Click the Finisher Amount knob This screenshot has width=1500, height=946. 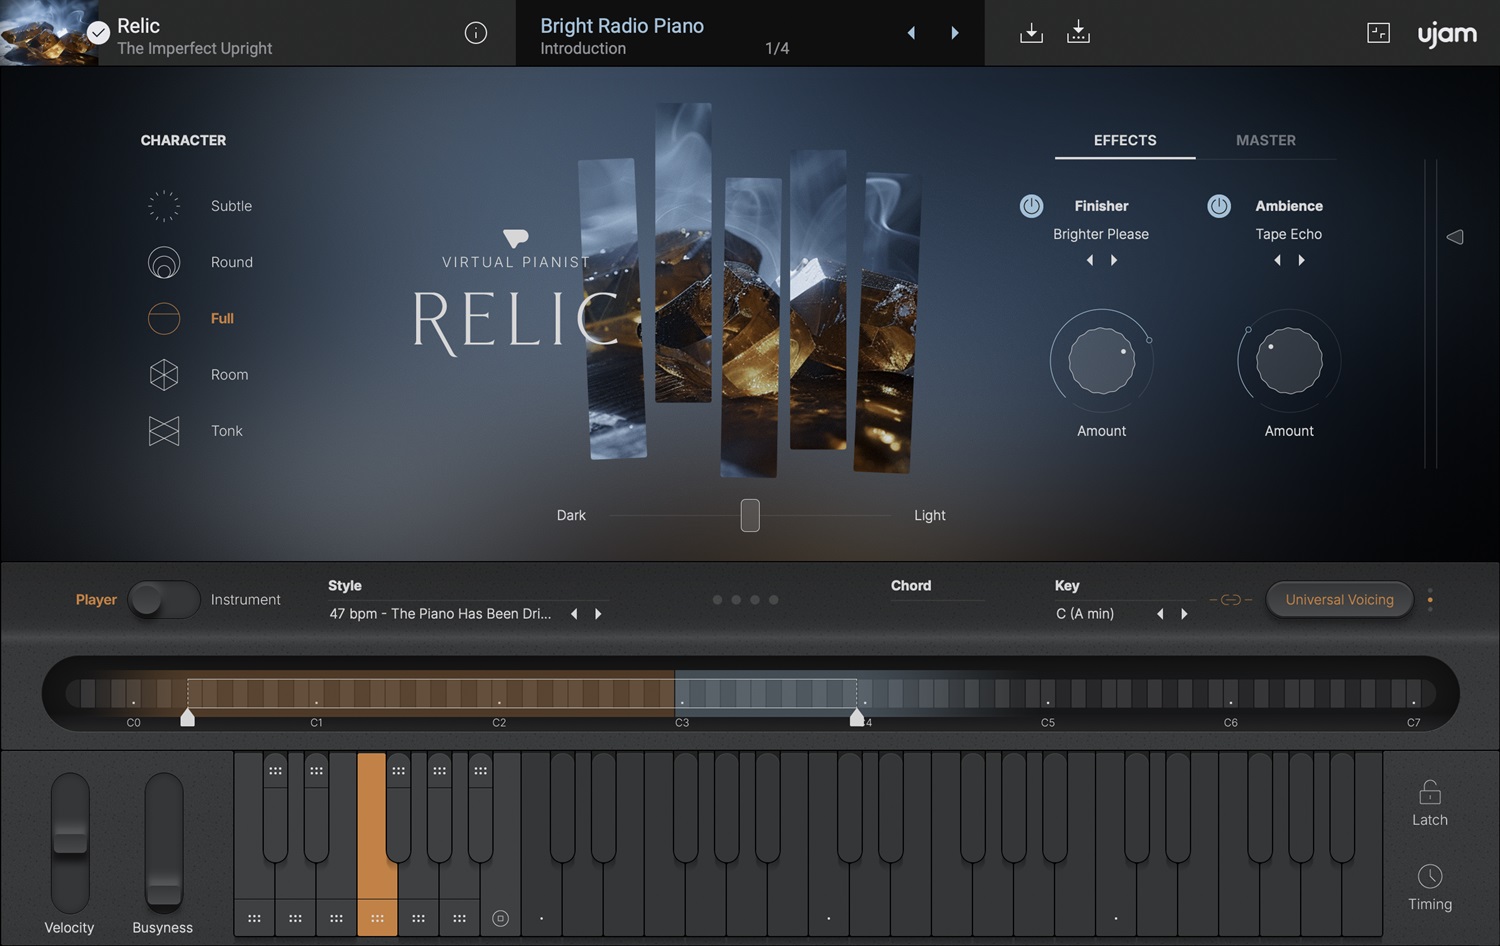1102,361
